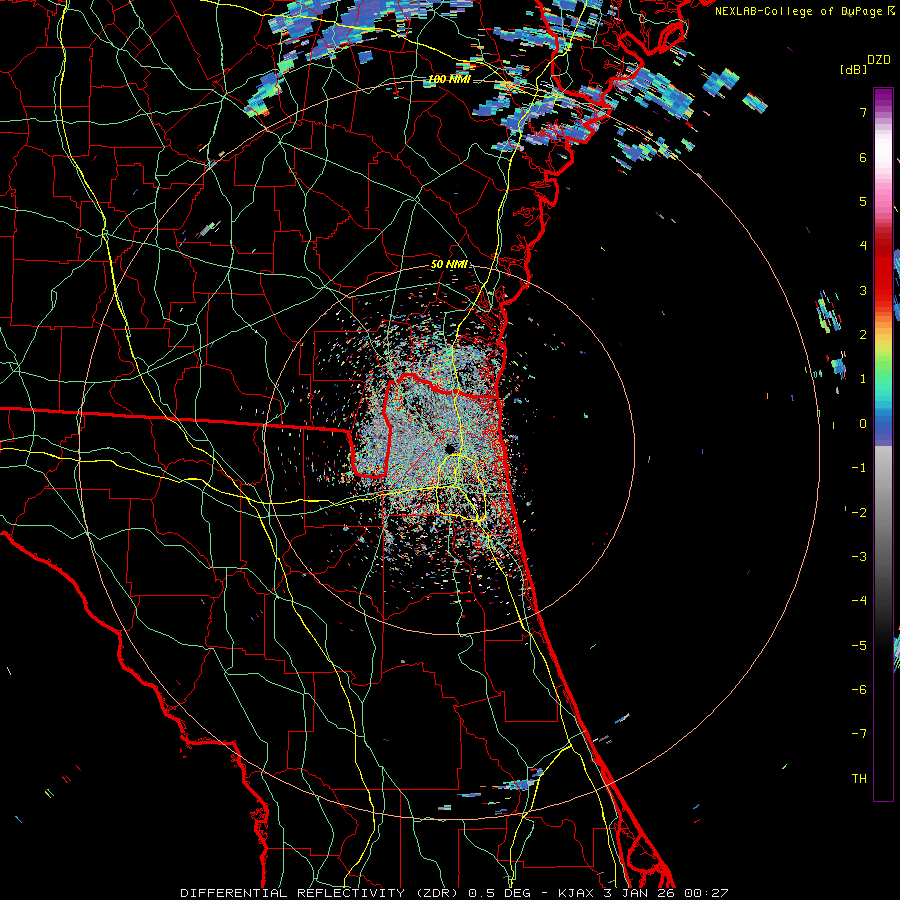Click the KJAX radar site black dot
This screenshot has height=900, width=900.
[x=450, y=448]
